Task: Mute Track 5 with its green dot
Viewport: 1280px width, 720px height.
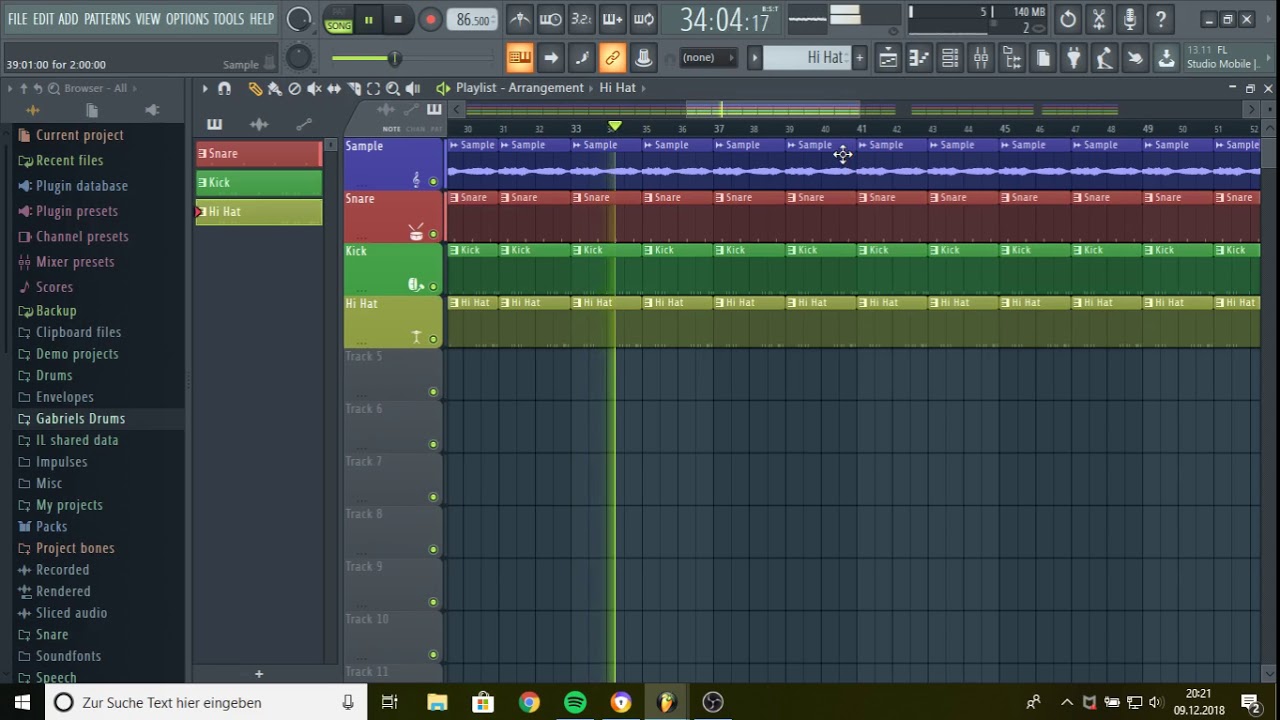Action: pyautogui.click(x=433, y=392)
